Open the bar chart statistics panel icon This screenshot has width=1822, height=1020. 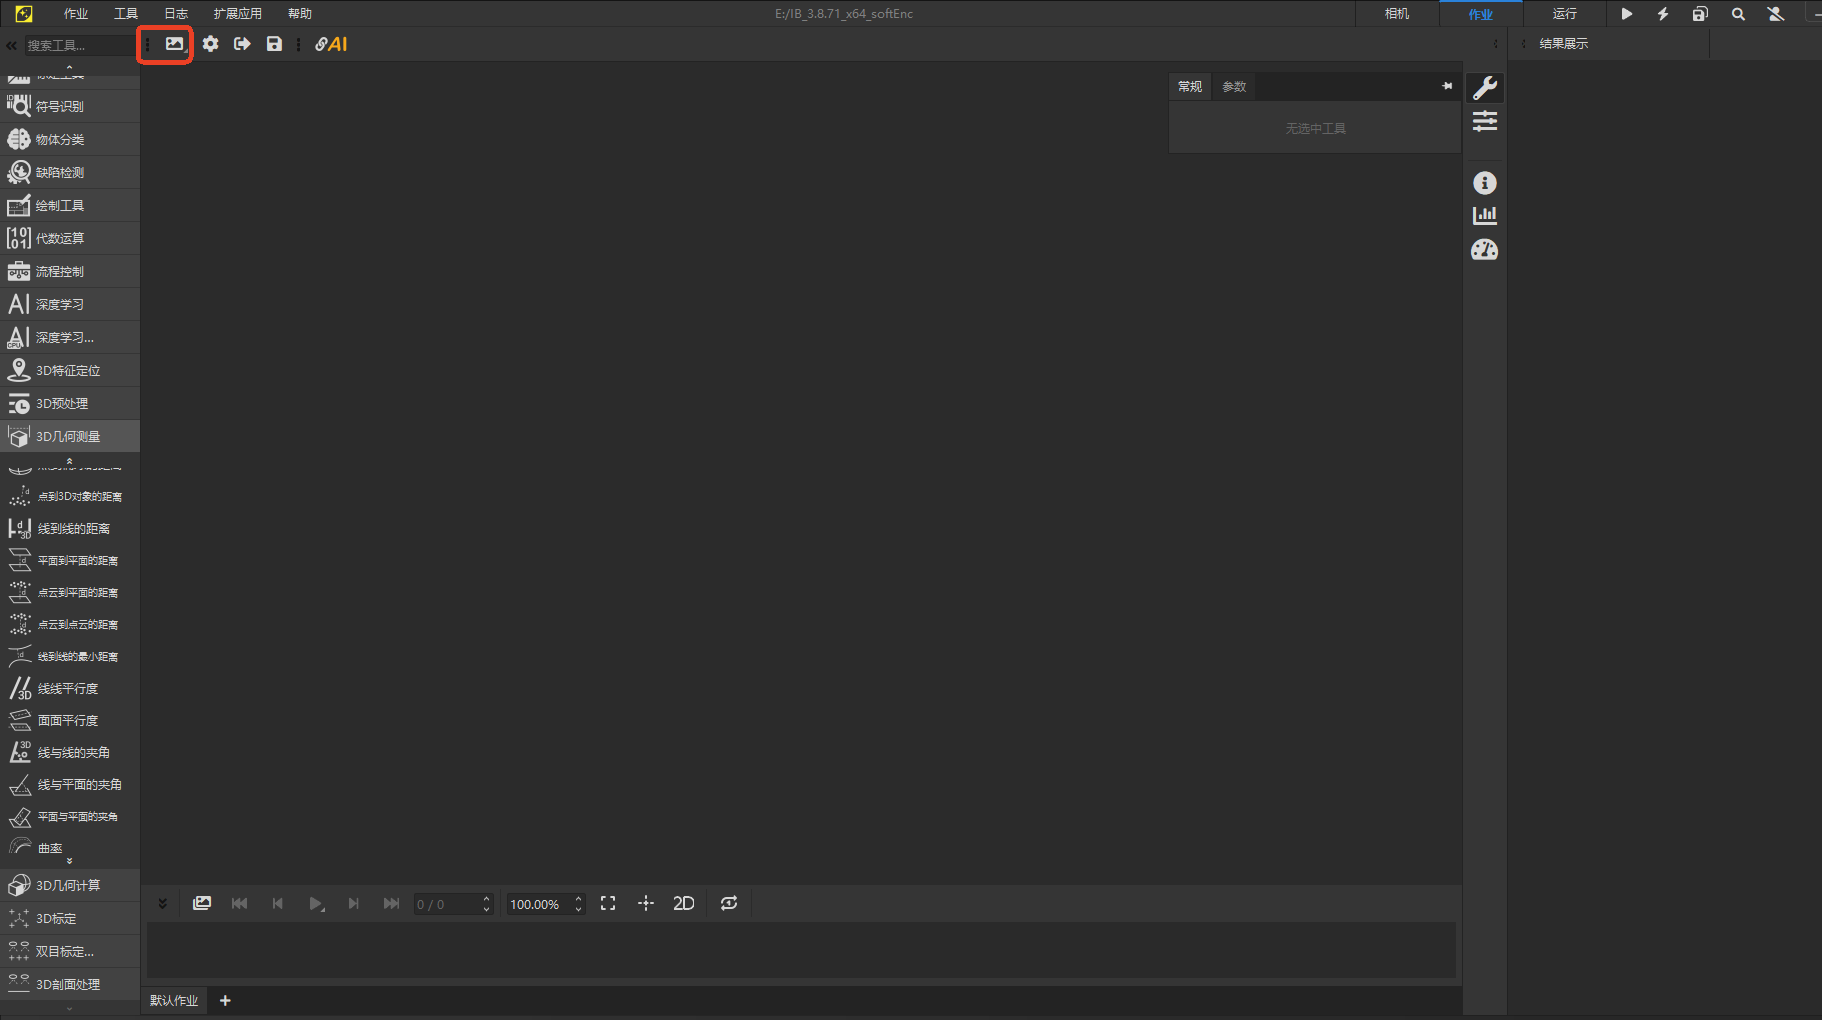1485,215
